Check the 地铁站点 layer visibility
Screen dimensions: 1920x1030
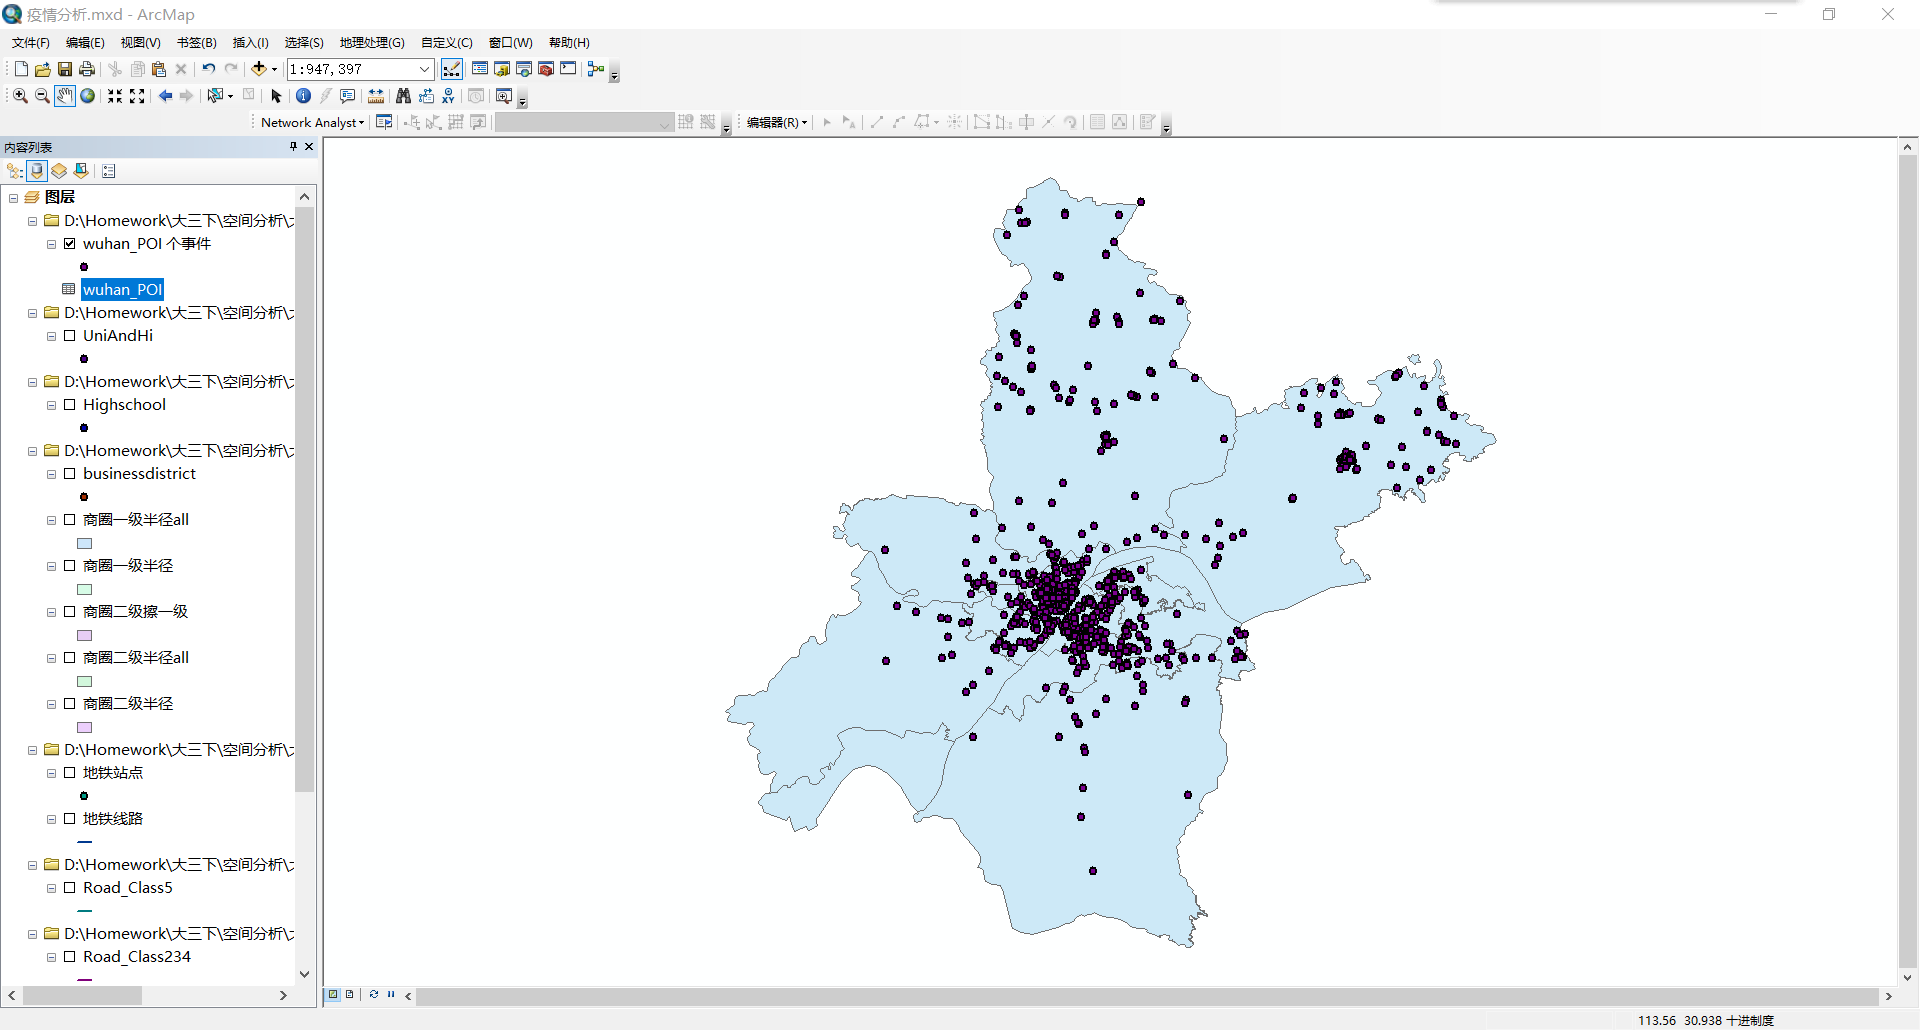click(x=70, y=772)
